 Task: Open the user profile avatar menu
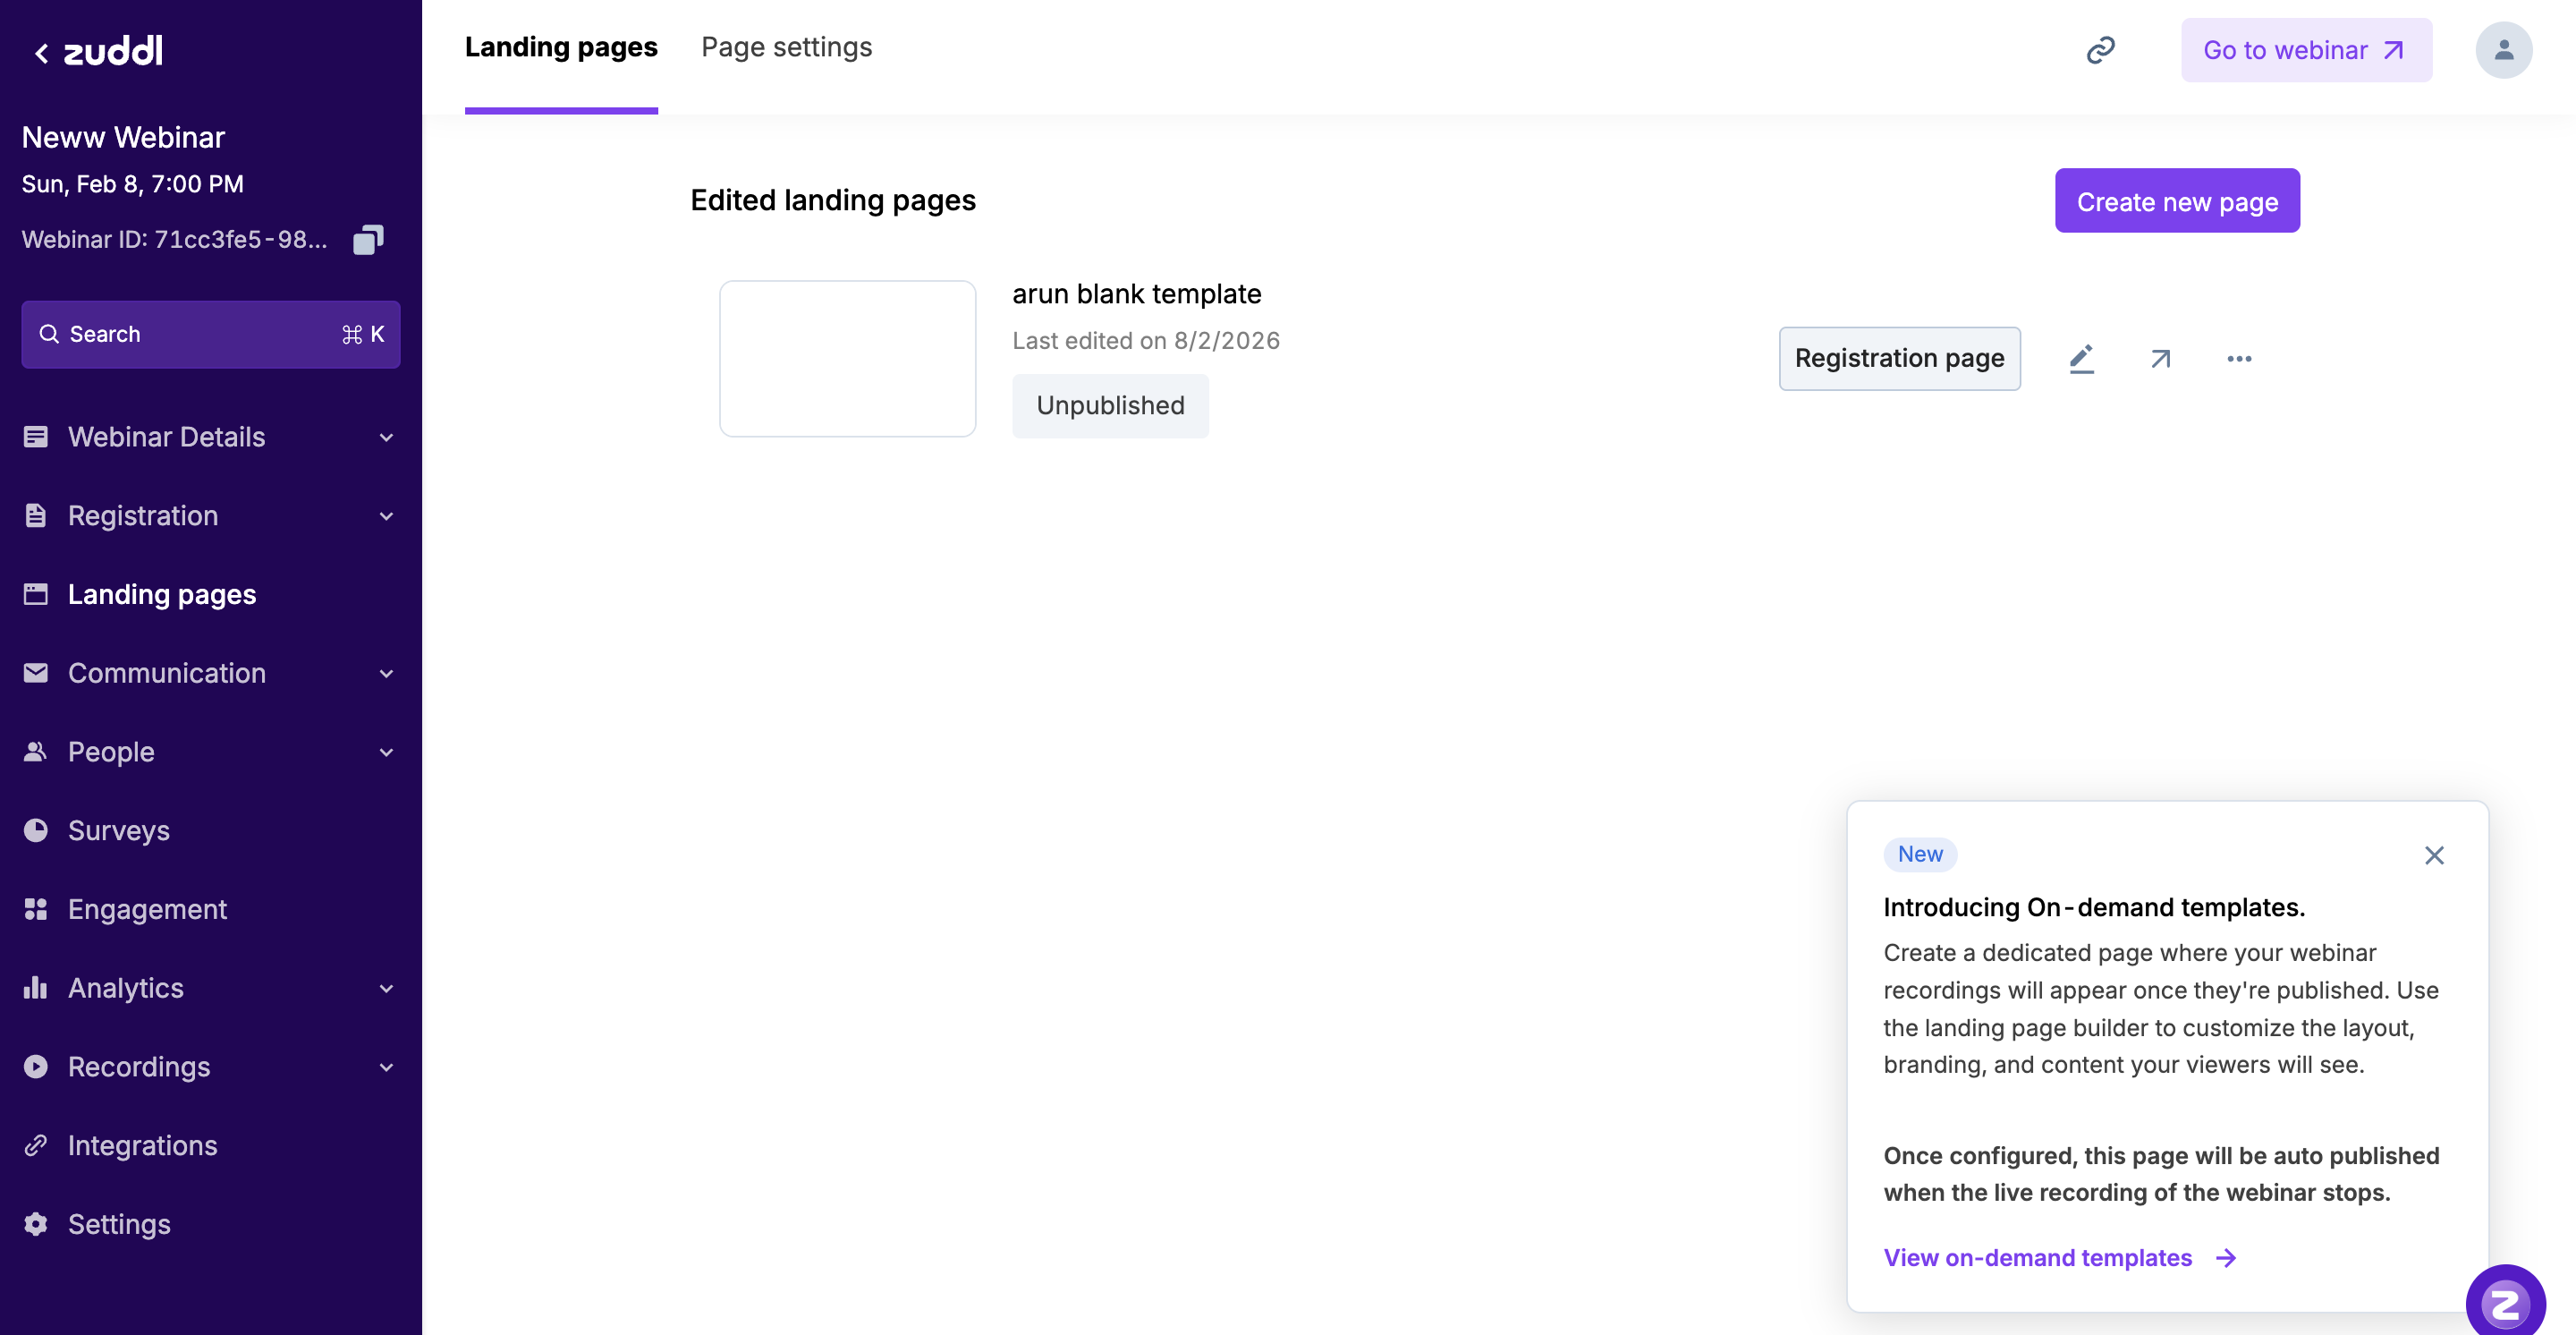[2503, 50]
